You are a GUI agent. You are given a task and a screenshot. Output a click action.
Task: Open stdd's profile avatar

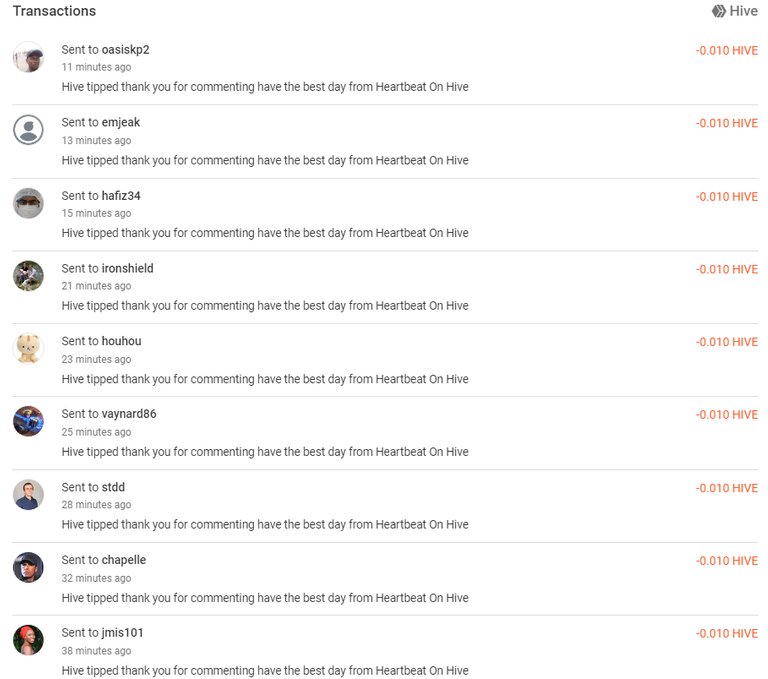pyautogui.click(x=28, y=494)
